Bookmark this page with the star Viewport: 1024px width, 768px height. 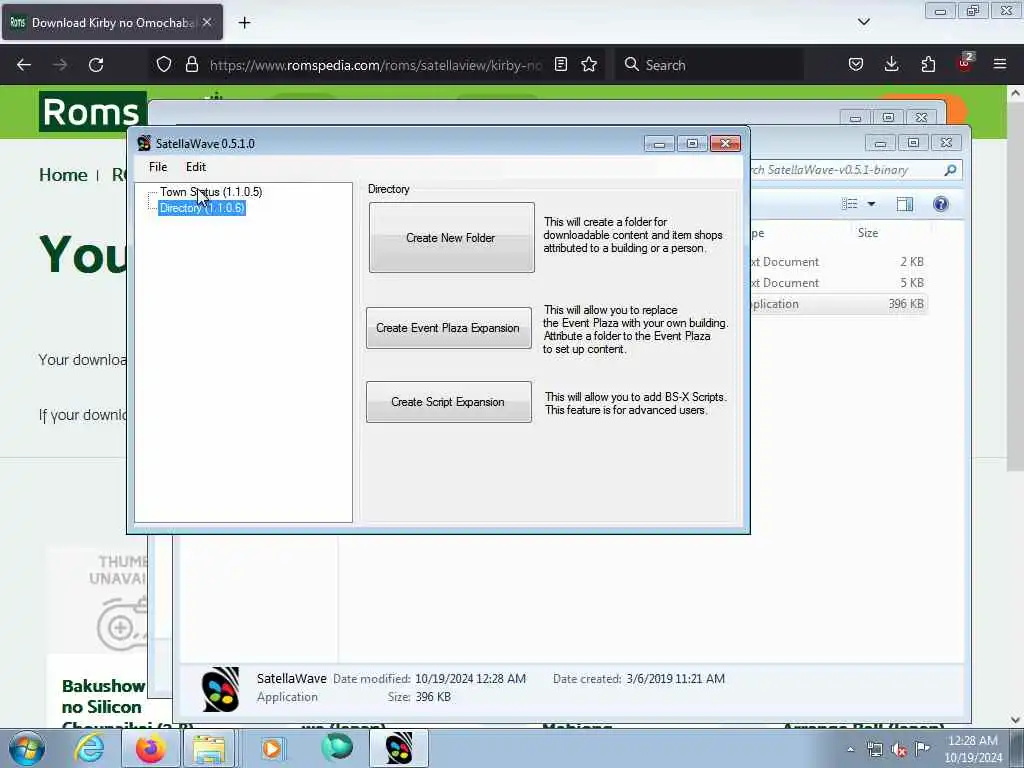click(x=589, y=65)
